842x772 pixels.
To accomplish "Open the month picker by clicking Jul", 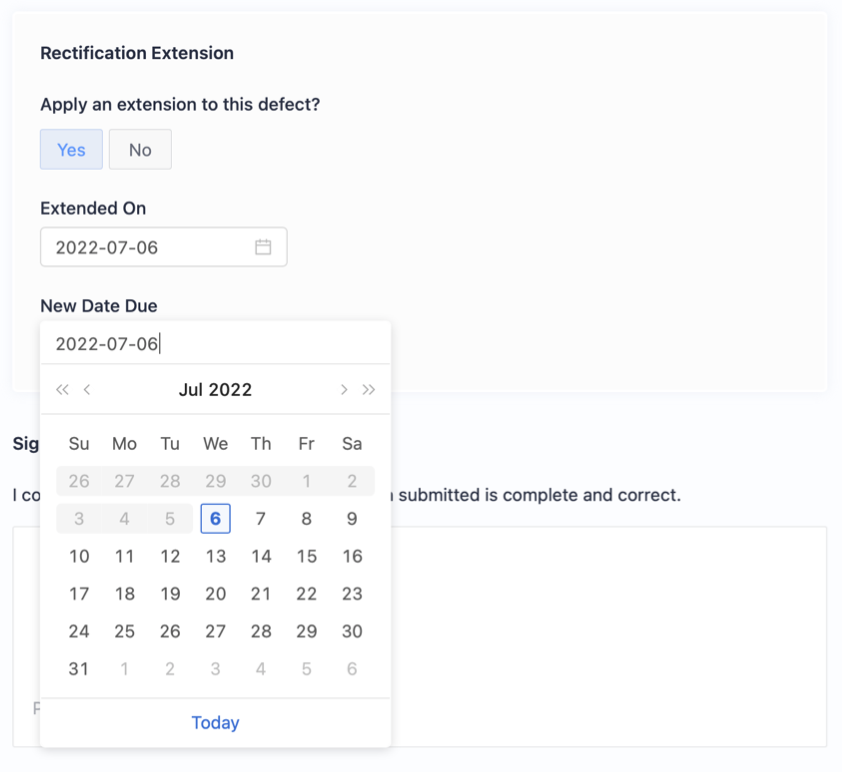I will [191, 390].
